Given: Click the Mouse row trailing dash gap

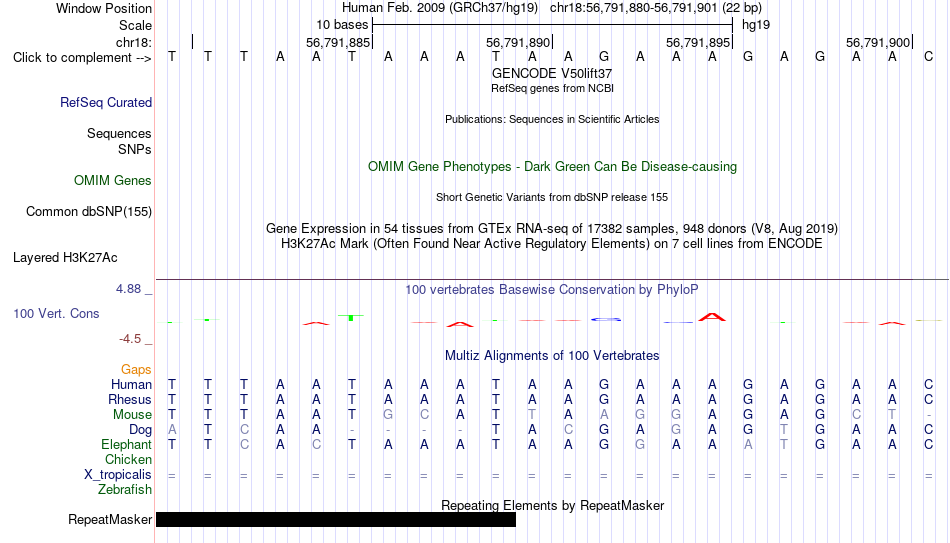Looking at the screenshot, I should coord(929,415).
